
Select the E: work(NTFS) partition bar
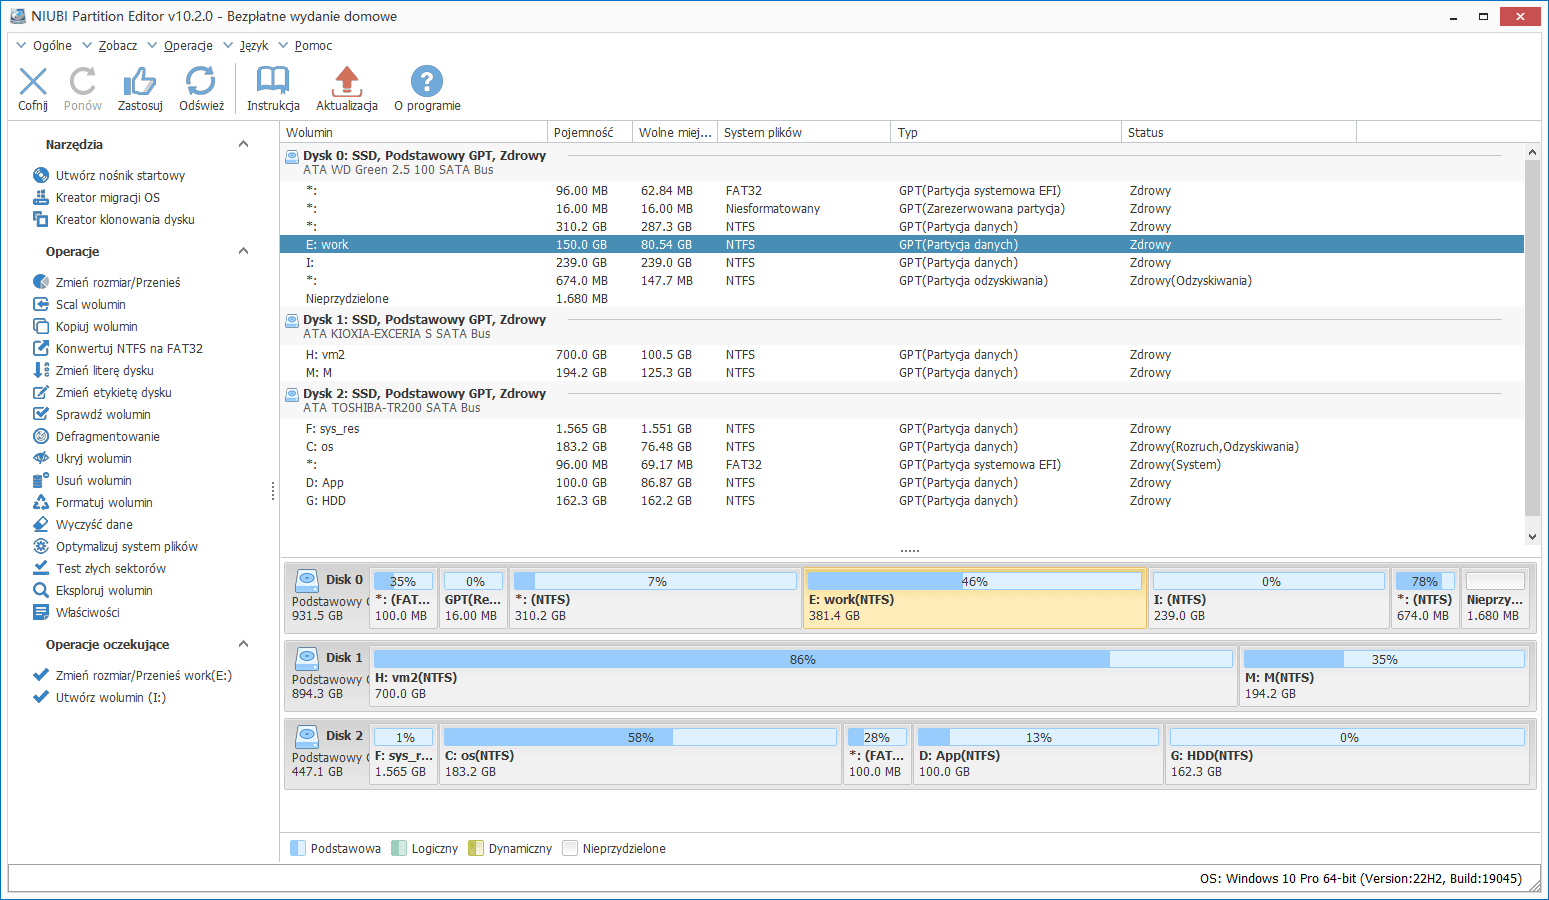click(974, 599)
